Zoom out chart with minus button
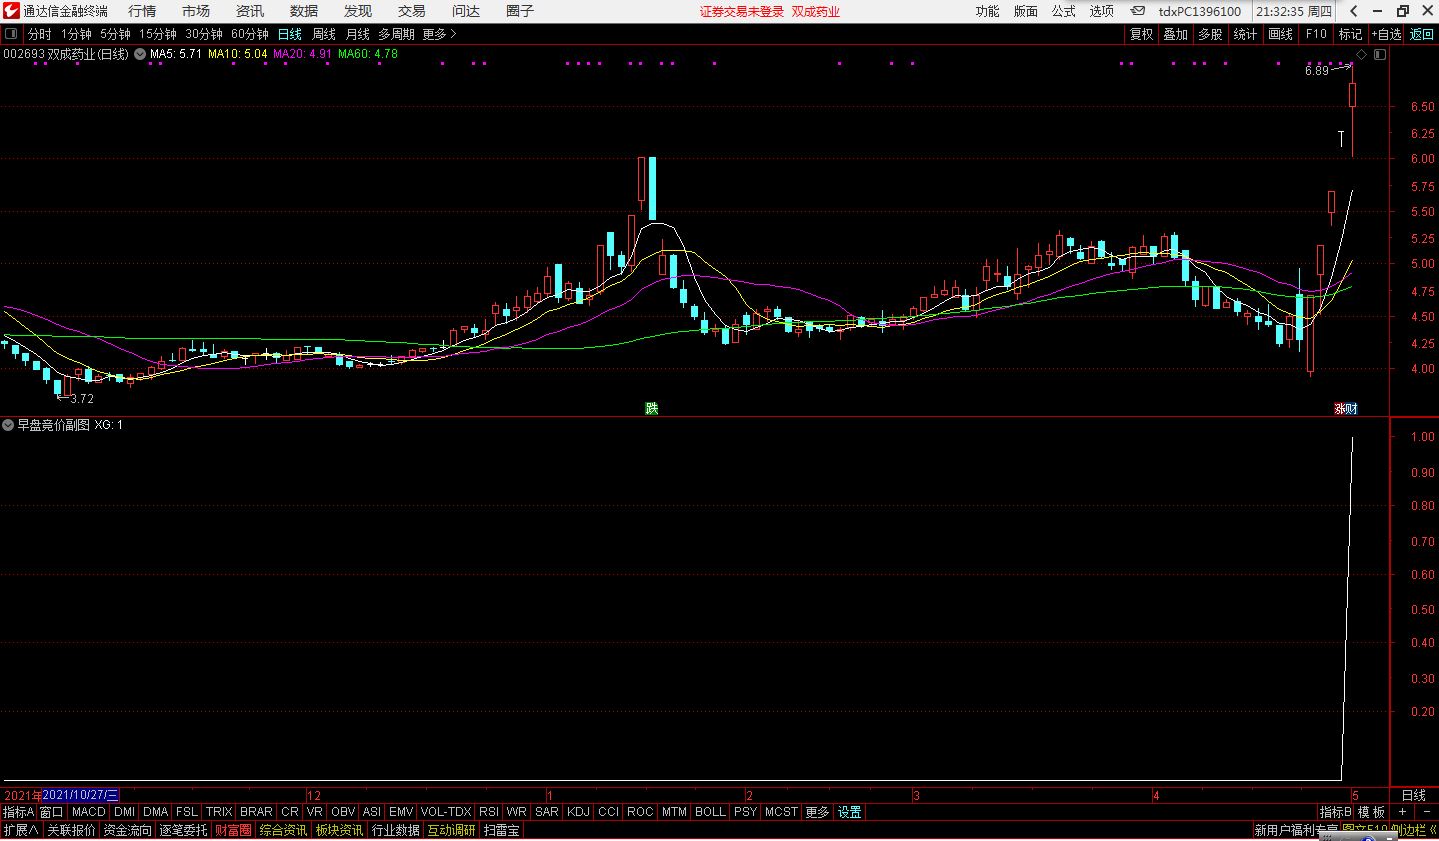 click(1426, 812)
